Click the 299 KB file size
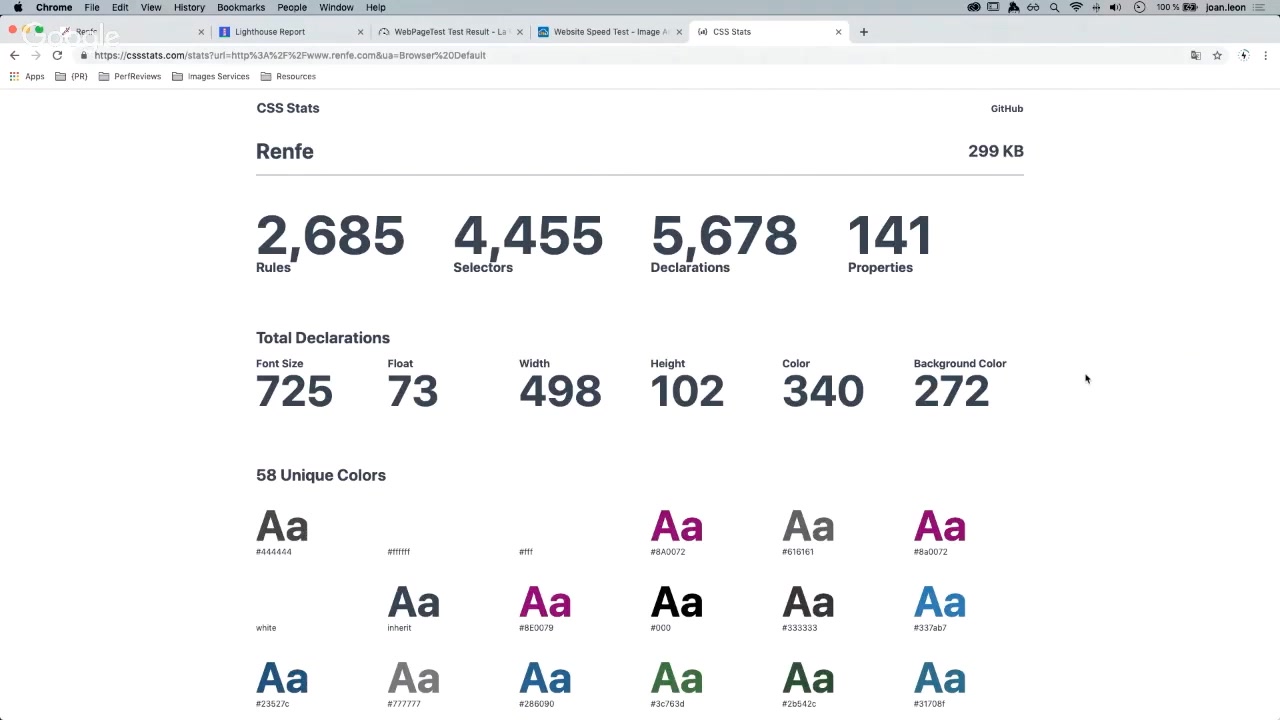The image size is (1280, 720). (x=996, y=151)
